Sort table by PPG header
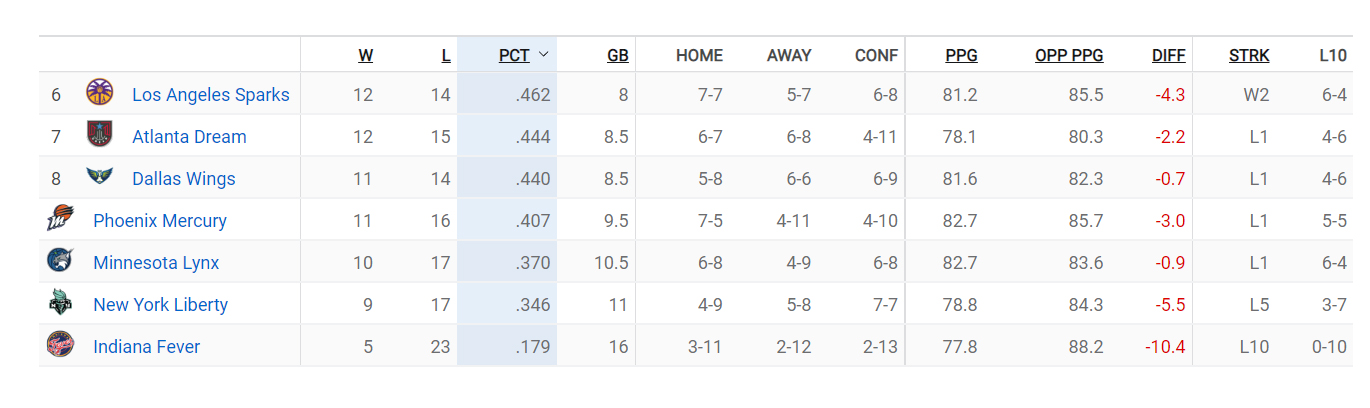Viewport: 1370px width, 408px height. pos(961,56)
